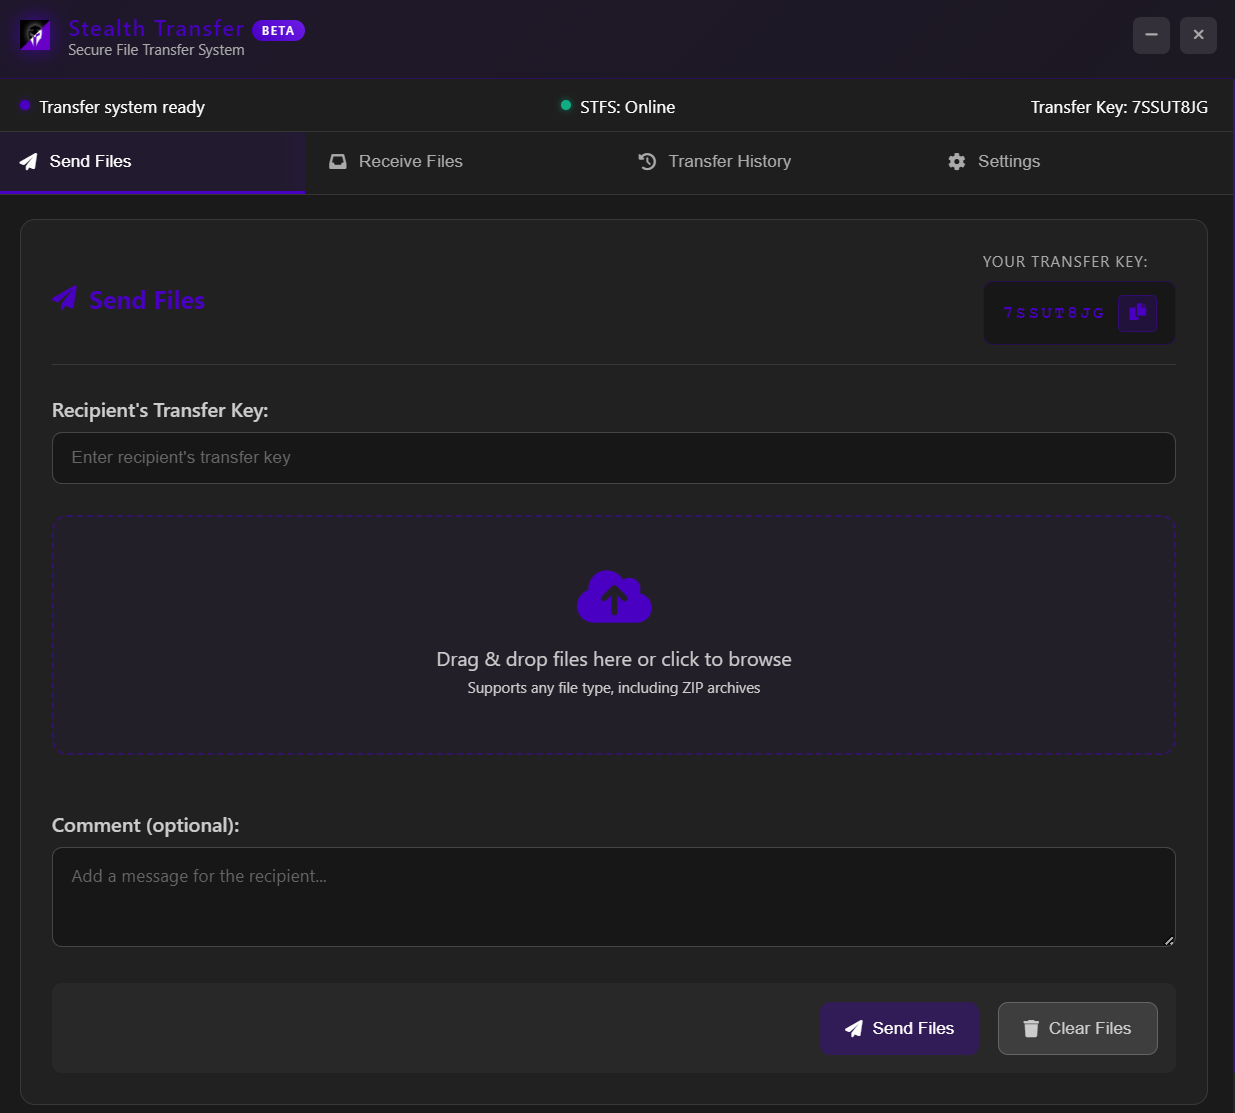Go to the Settings tab
The height and width of the screenshot is (1113, 1235).
(1008, 162)
